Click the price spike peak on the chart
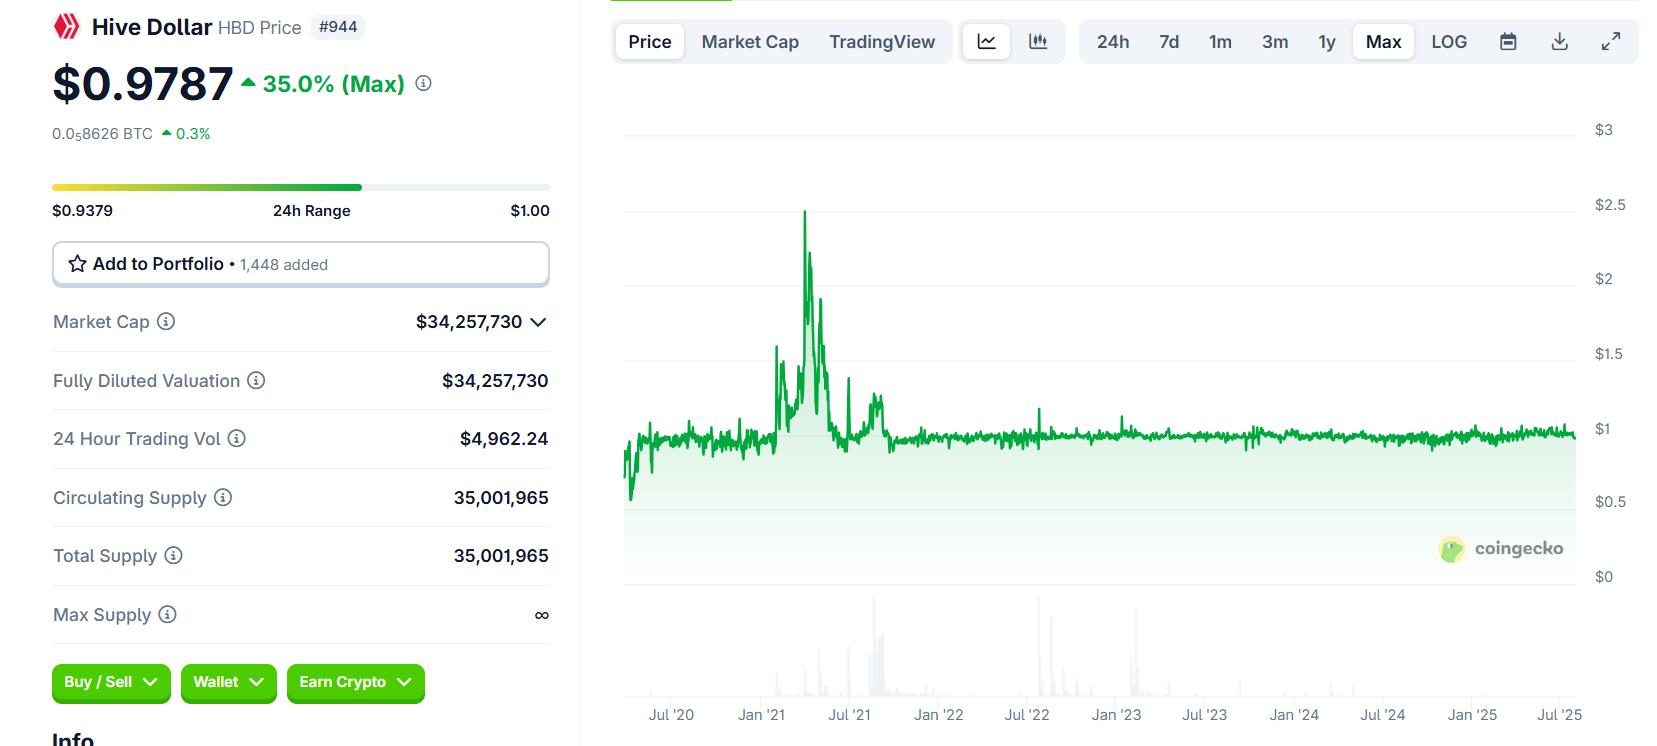 click(x=805, y=212)
